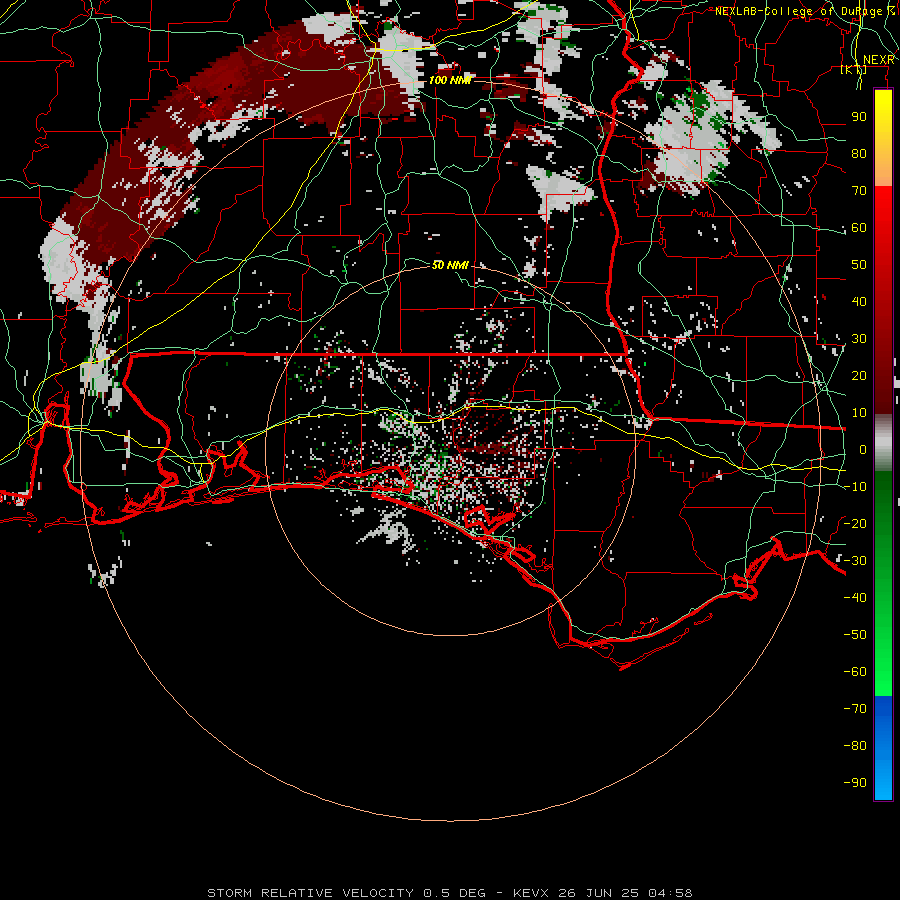Image resolution: width=900 pixels, height=900 pixels.
Task: Click the NEXLAB-College of DuPage credit text
Action: point(805,11)
